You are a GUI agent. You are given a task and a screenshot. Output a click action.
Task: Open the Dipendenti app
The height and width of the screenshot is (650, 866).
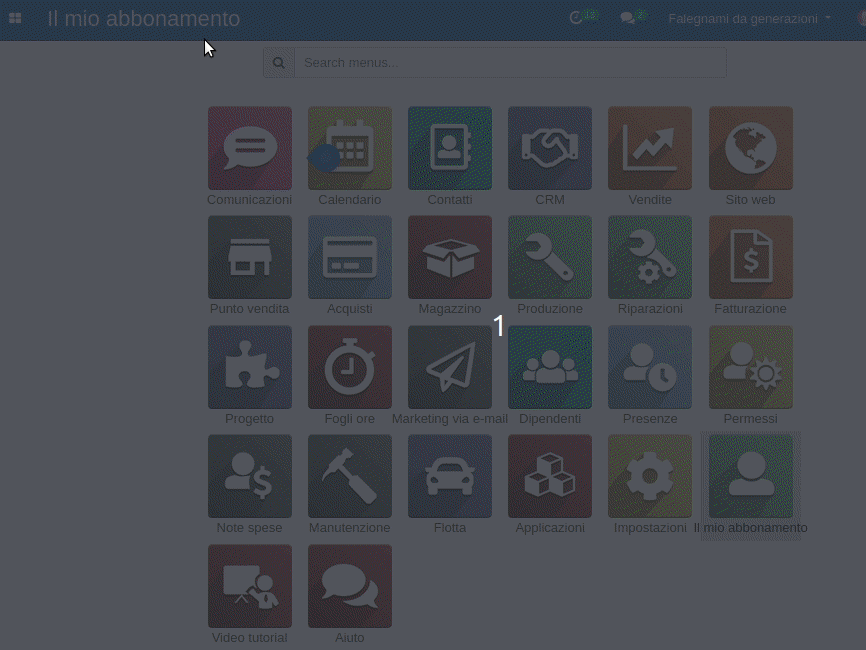(550, 367)
